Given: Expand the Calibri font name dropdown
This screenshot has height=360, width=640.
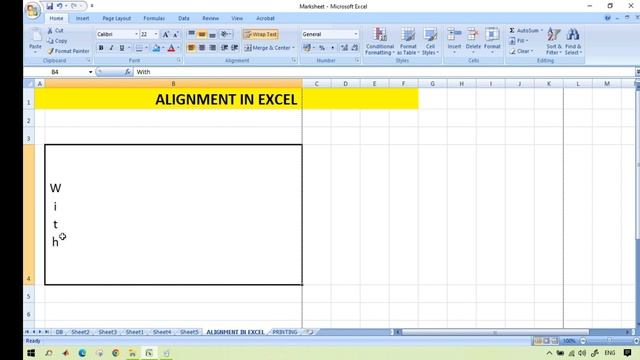Looking at the screenshot, I should tap(136, 34).
